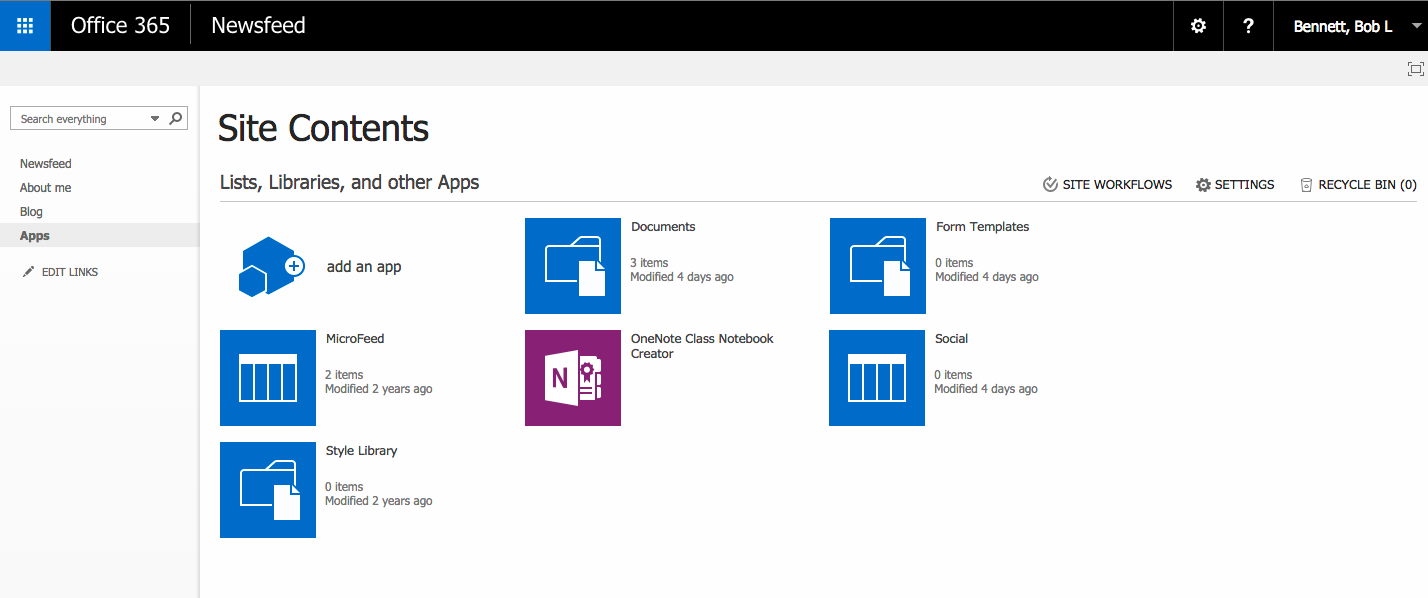
Task: Click the search magnifier icon
Action: (x=176, y=118)
